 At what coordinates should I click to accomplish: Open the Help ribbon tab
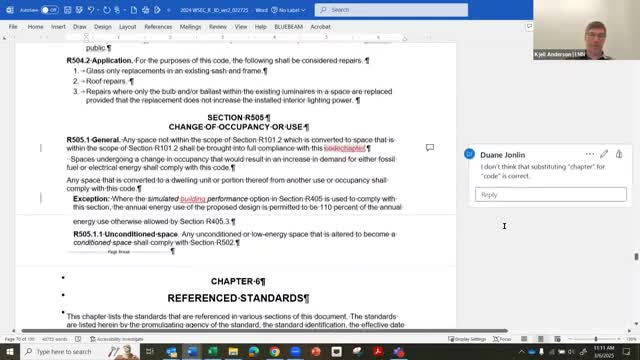point(260,27)
